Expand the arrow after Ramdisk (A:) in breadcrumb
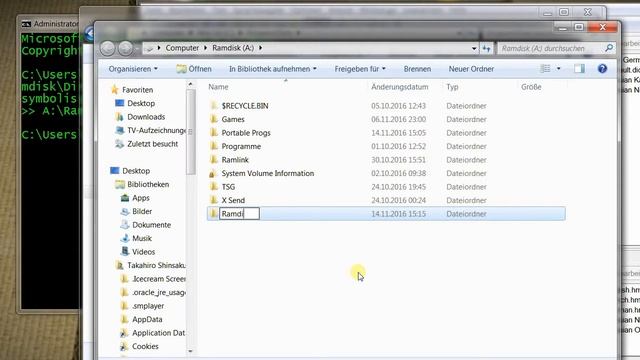Image resolution: width=640 pixels, height=360 pixels. point(260,48)
